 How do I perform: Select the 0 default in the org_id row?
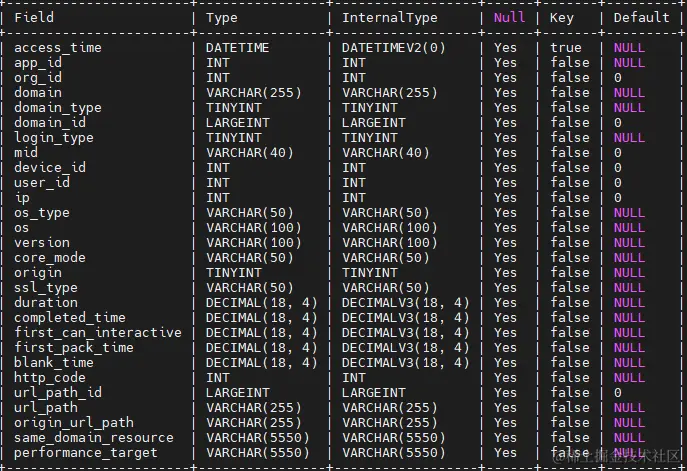pyautogui.click(x=618, y=78)
